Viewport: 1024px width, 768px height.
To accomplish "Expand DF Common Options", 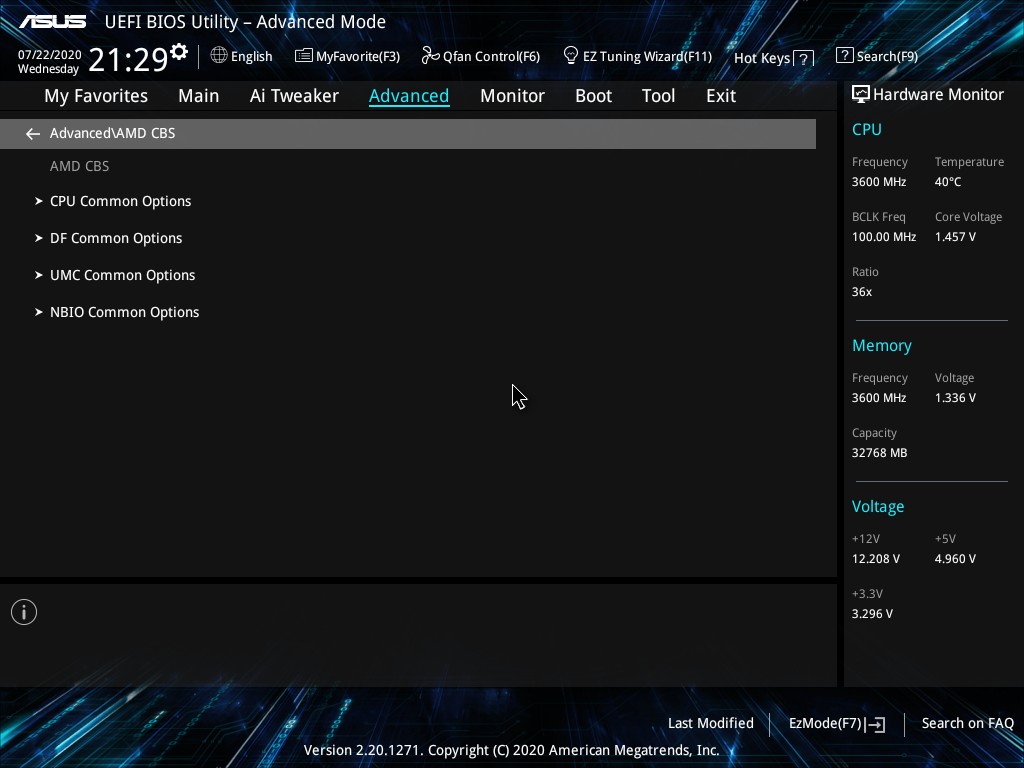I will coord(116,238).
